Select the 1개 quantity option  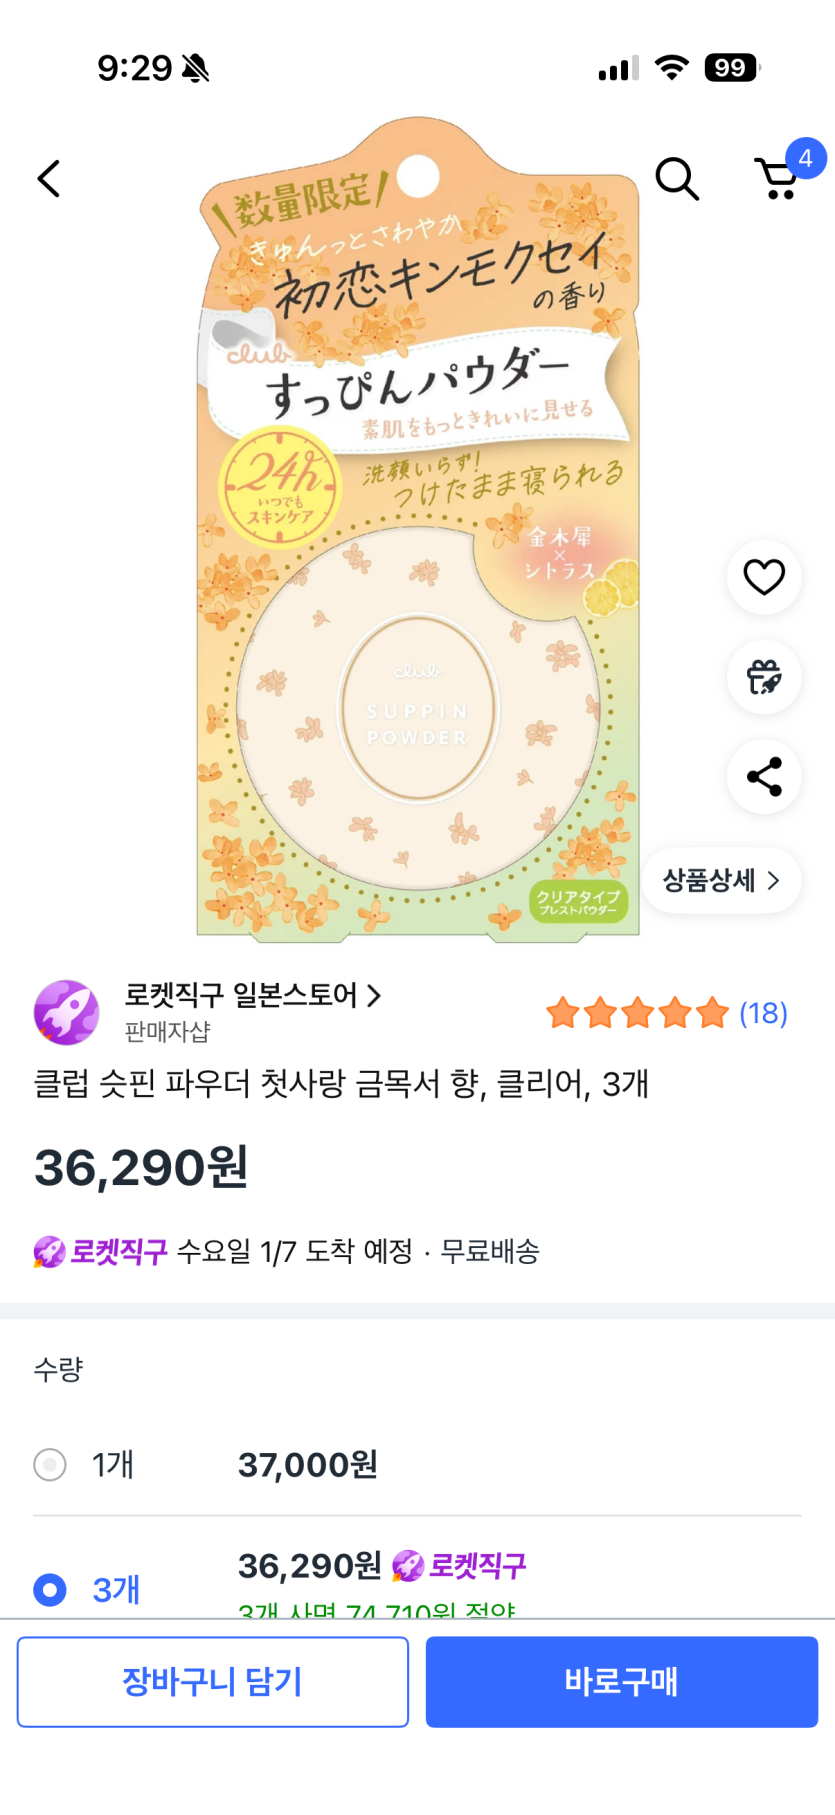[50, 1465]
